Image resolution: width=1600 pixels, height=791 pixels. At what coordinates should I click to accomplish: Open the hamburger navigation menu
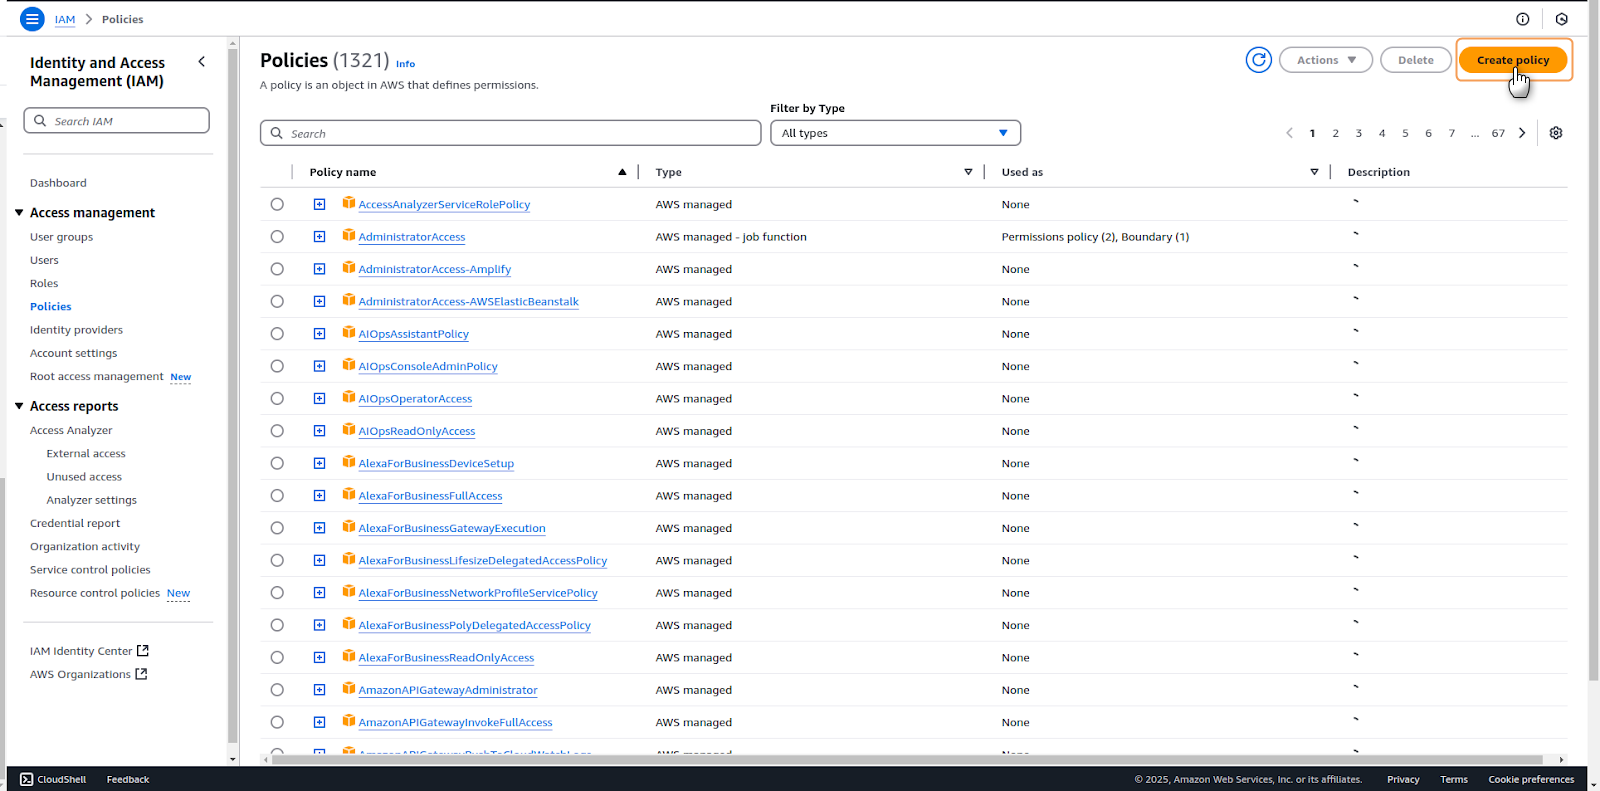32,19
